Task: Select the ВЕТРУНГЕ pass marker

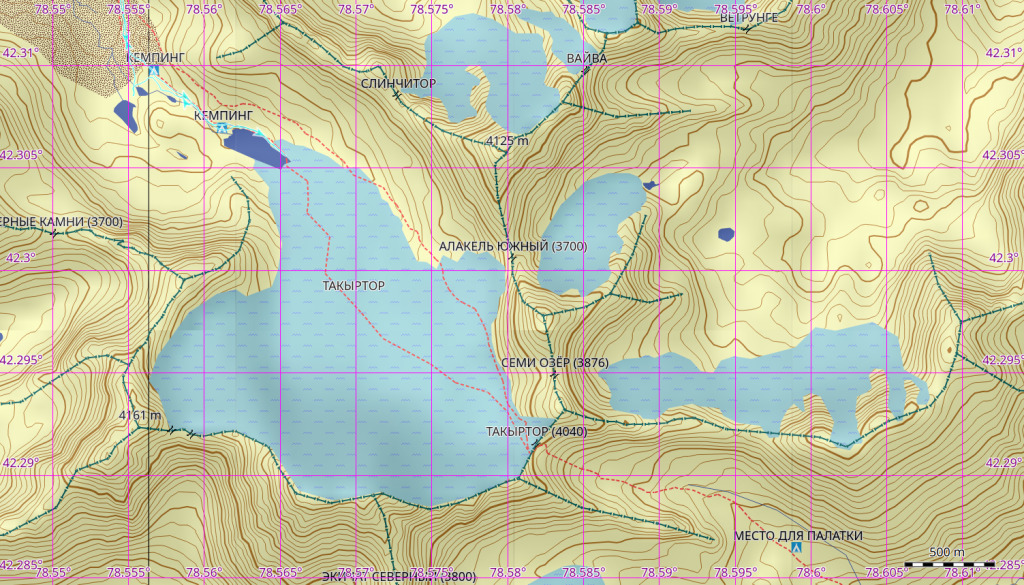Action: pos(746,28)
